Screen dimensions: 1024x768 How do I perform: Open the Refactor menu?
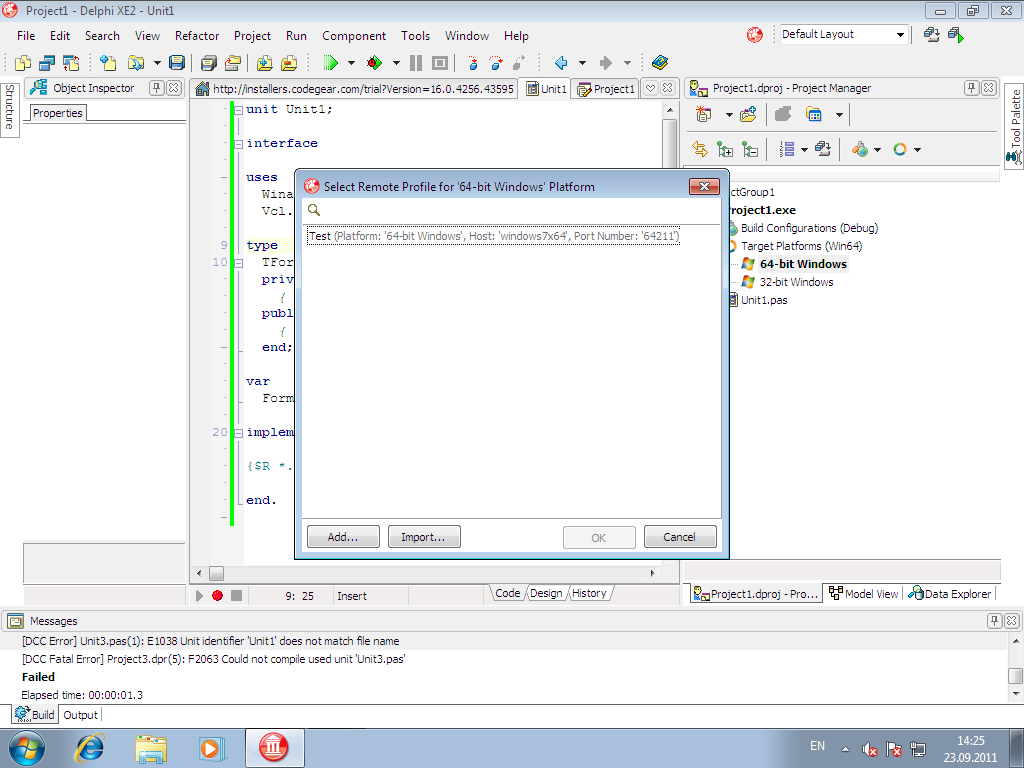pyautogui.click(x=197, y=36)
